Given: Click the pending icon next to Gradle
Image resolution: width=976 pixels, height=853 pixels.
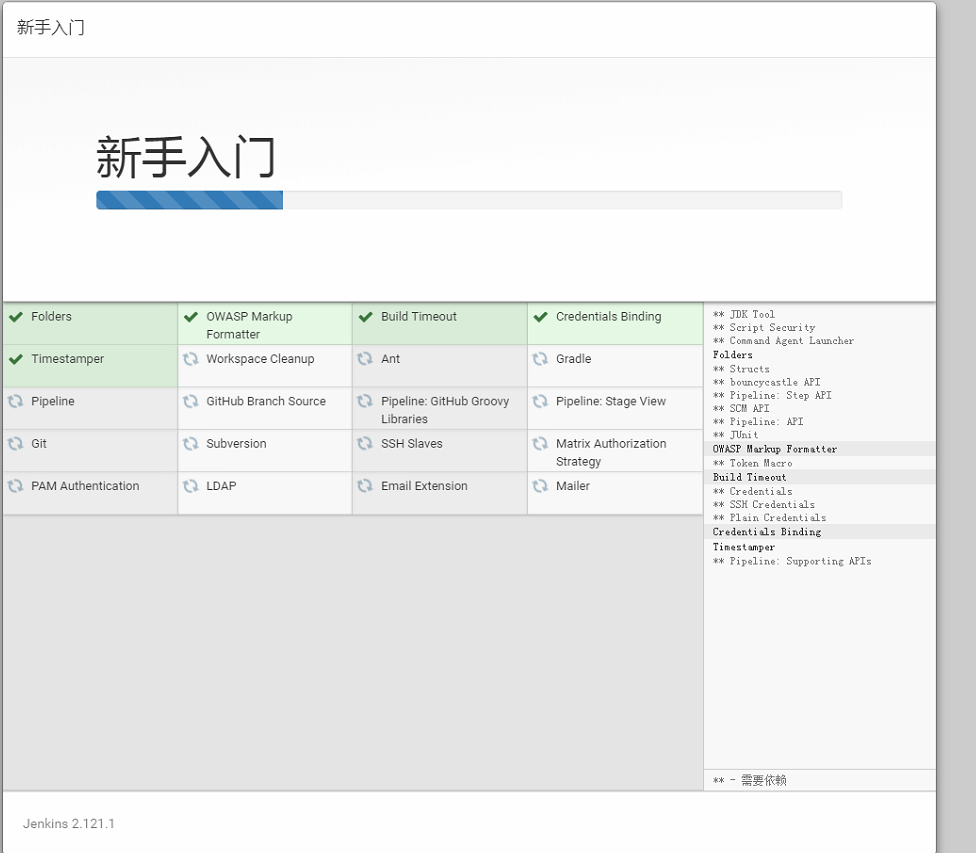Looking at the screenshot, I should [540, 359].
